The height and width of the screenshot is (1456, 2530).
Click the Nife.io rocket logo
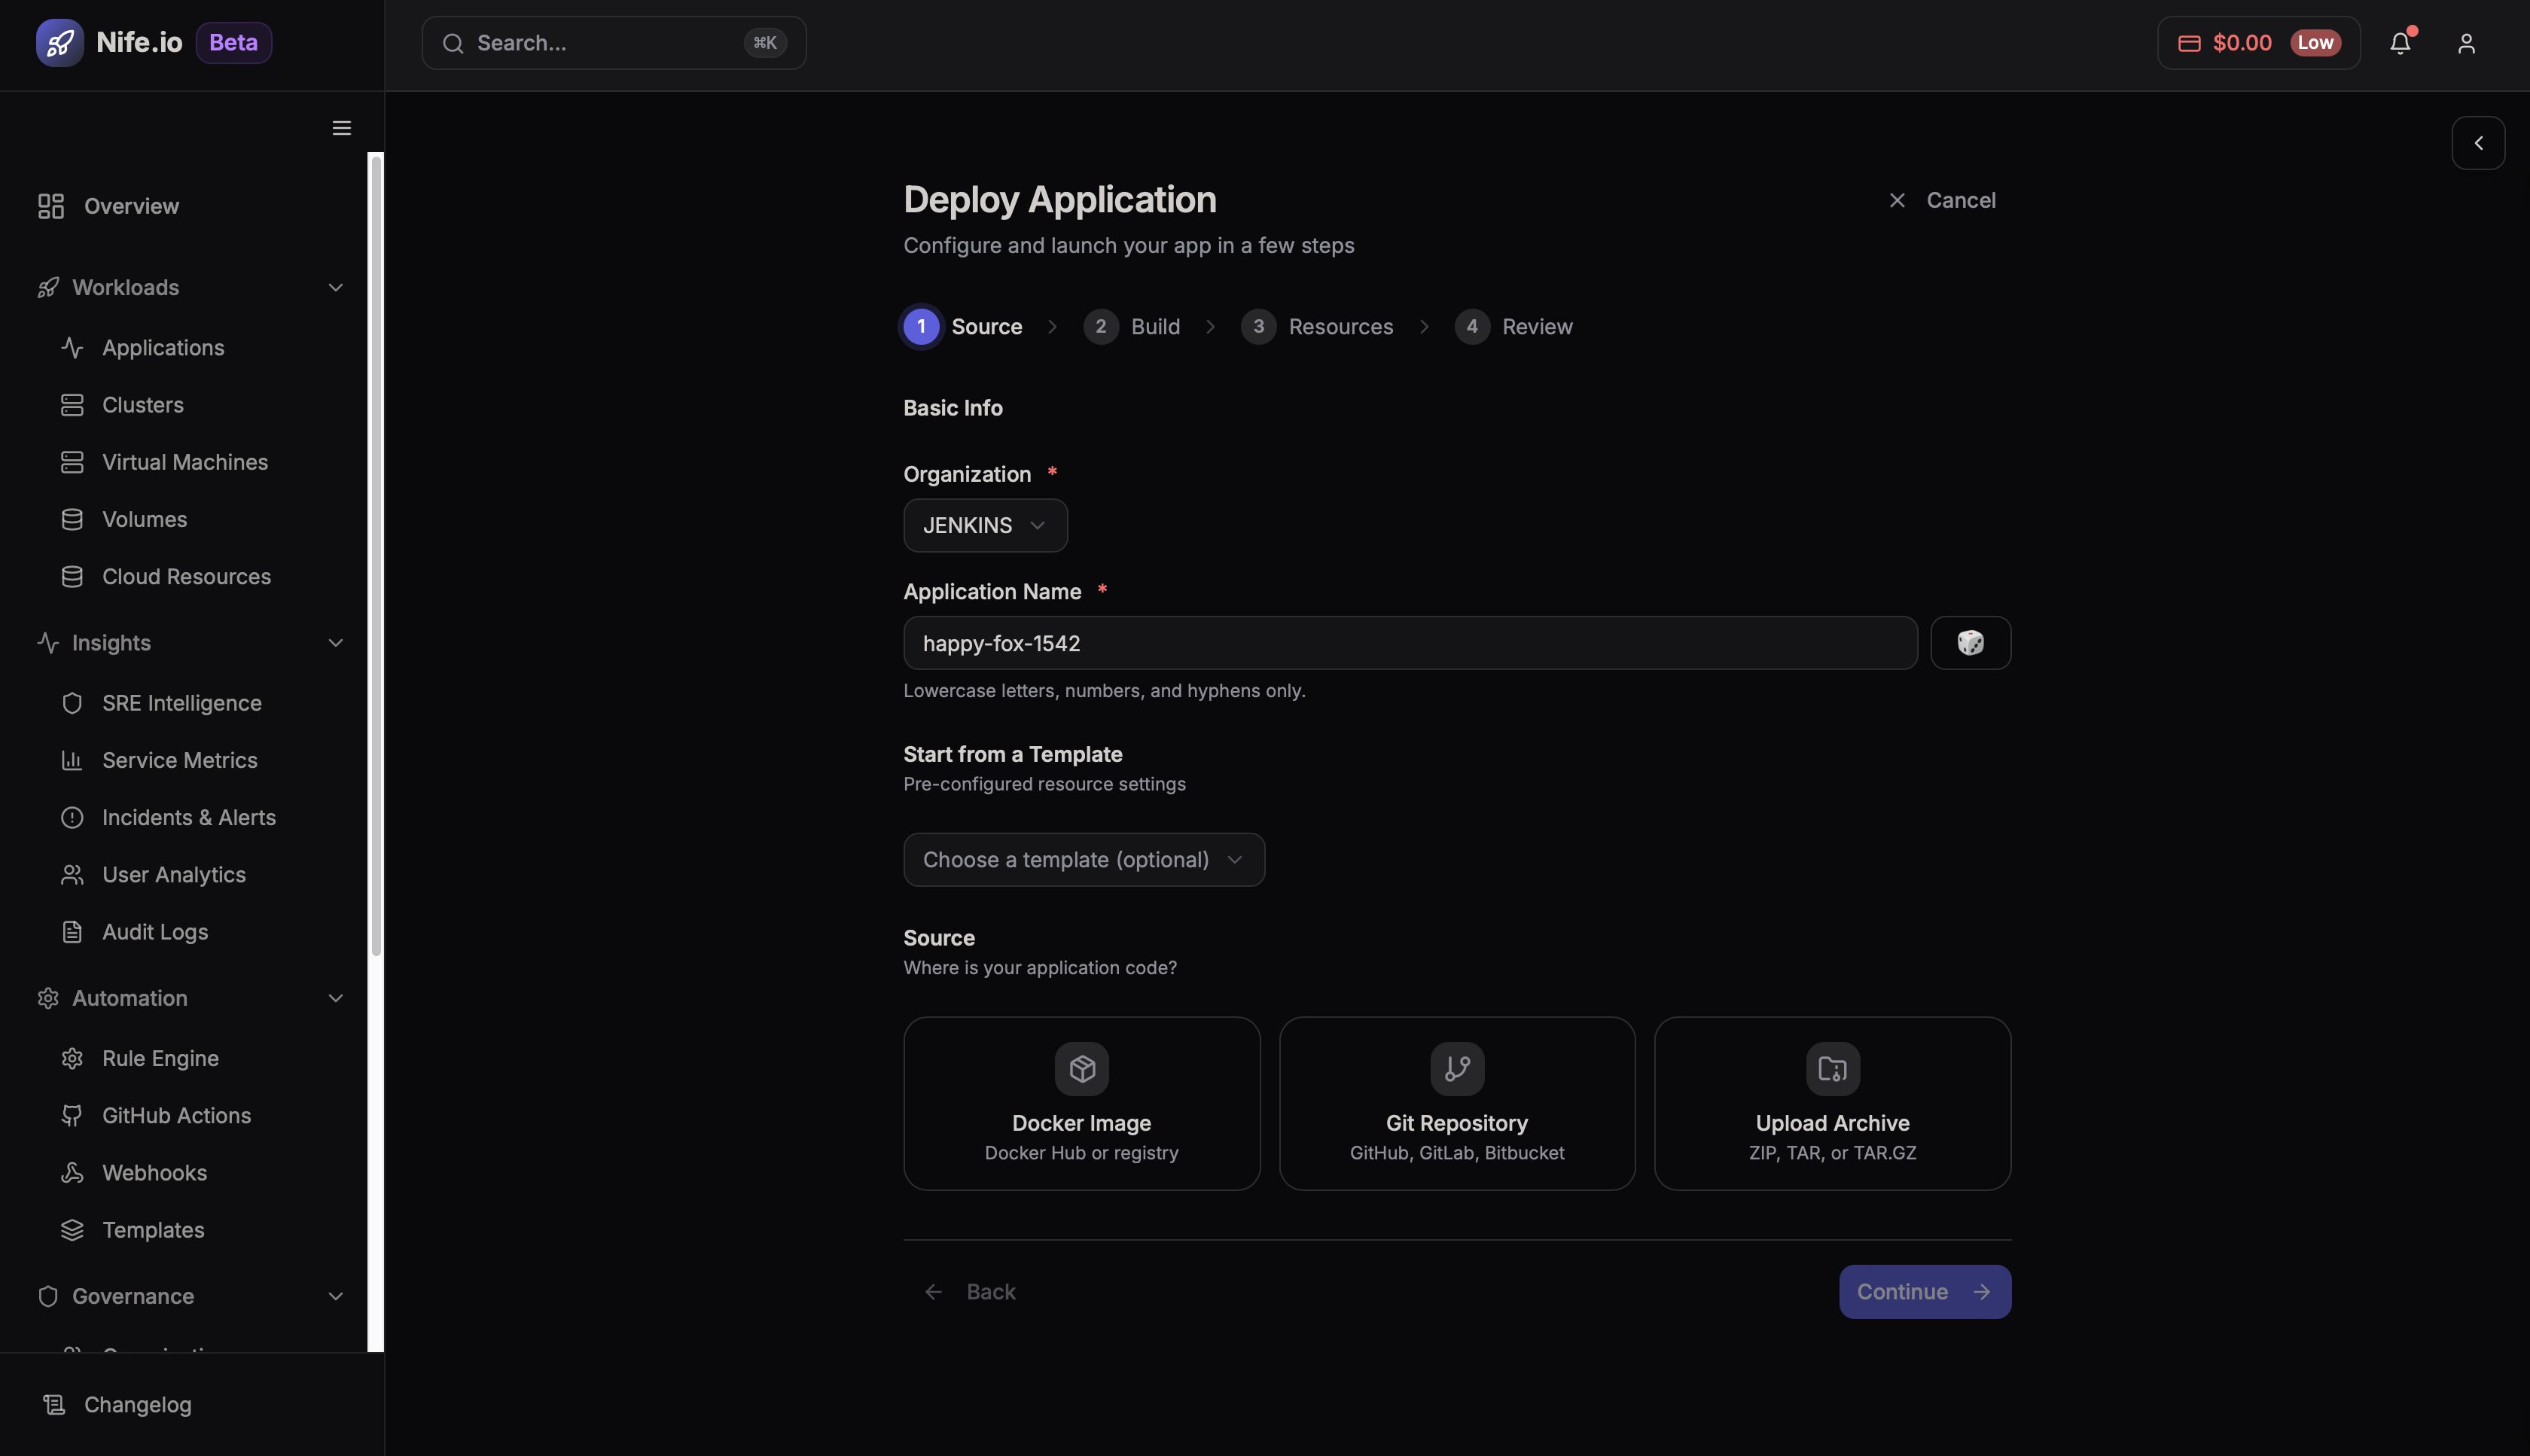(x=60, y=43)
